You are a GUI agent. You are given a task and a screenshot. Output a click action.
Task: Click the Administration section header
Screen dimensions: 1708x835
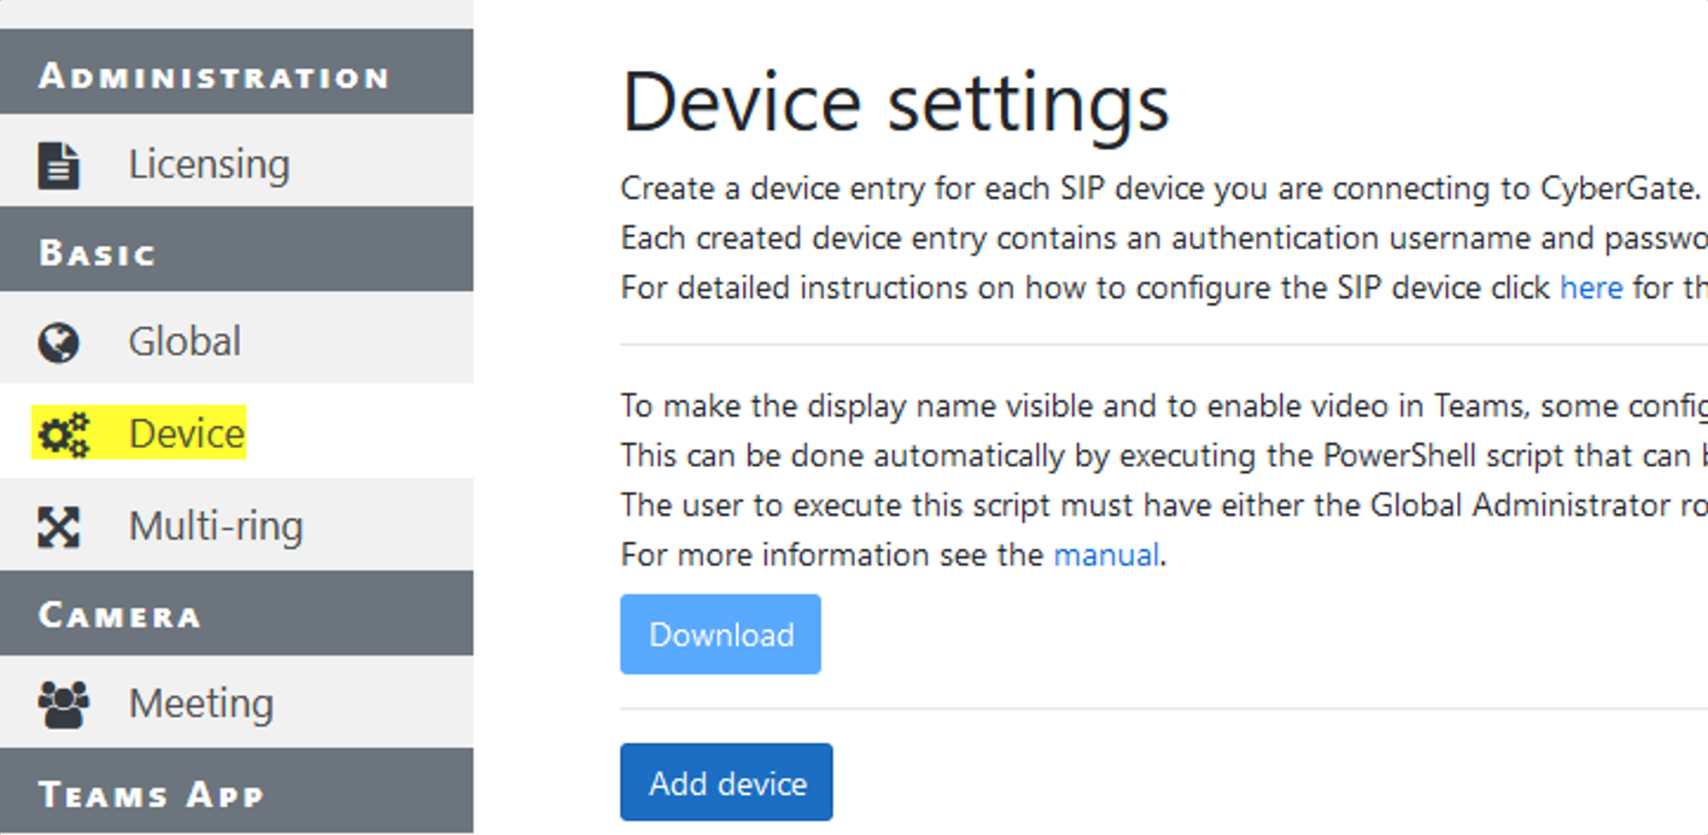click(x=214, y=76)
